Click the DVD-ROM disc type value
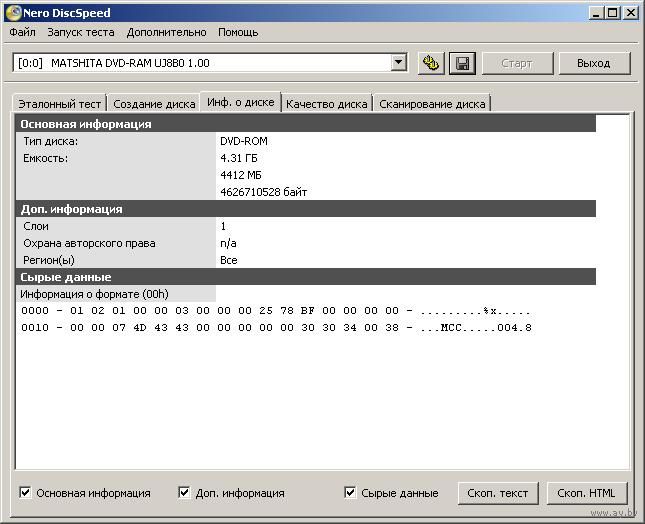Image resolution: width=645 pixels, height=524 pixels. pos(244,141)
